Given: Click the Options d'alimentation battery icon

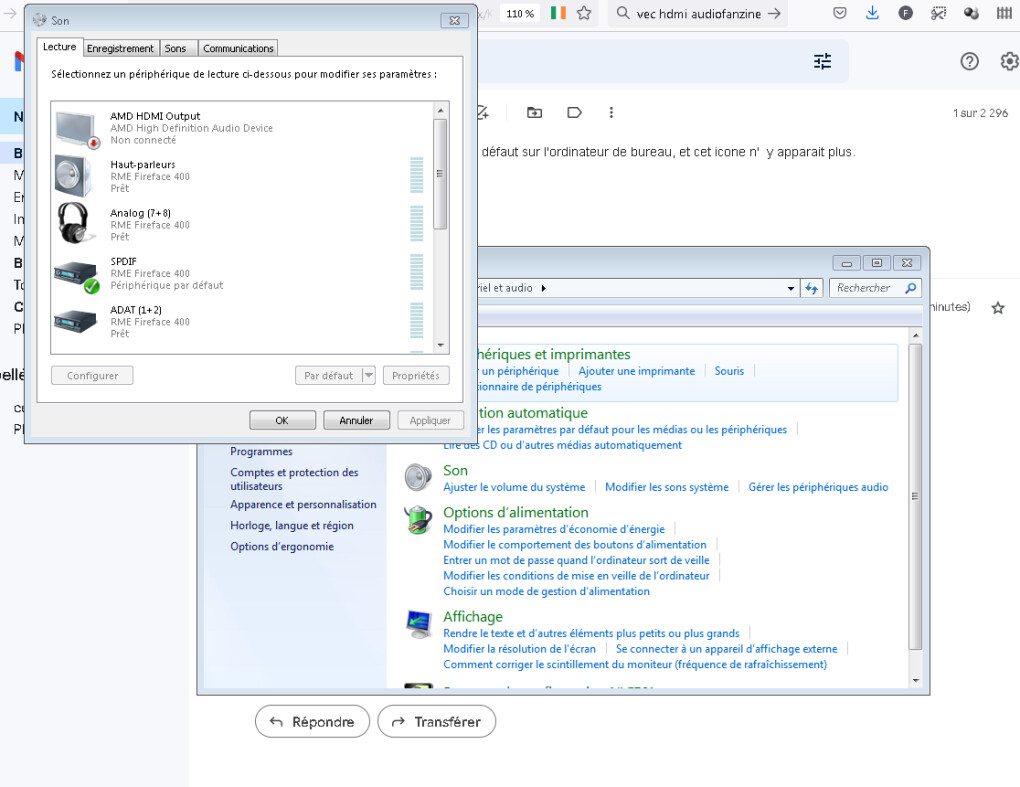Looking at the screenshot, I should tap(418, 520).
